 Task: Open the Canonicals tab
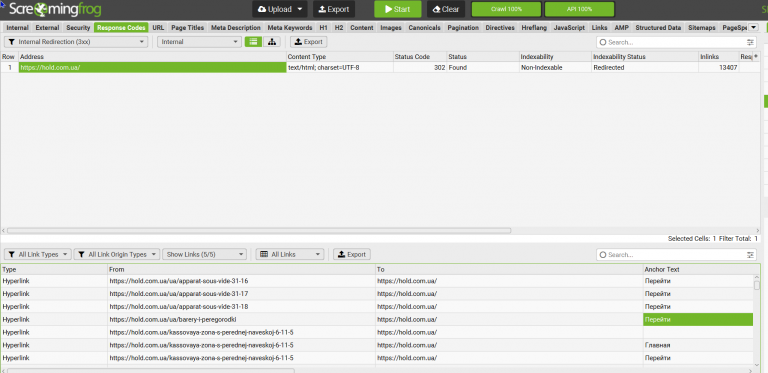coord(425,28)
